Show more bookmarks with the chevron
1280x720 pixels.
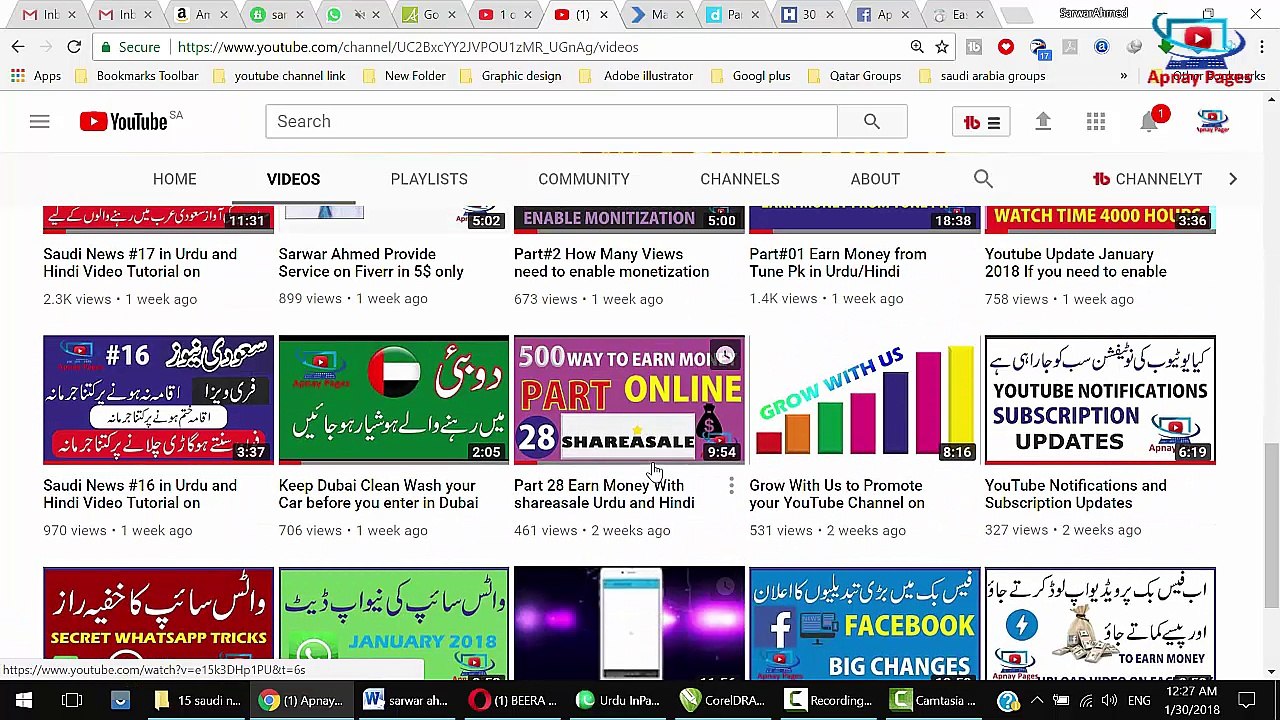pos(1123,76)
